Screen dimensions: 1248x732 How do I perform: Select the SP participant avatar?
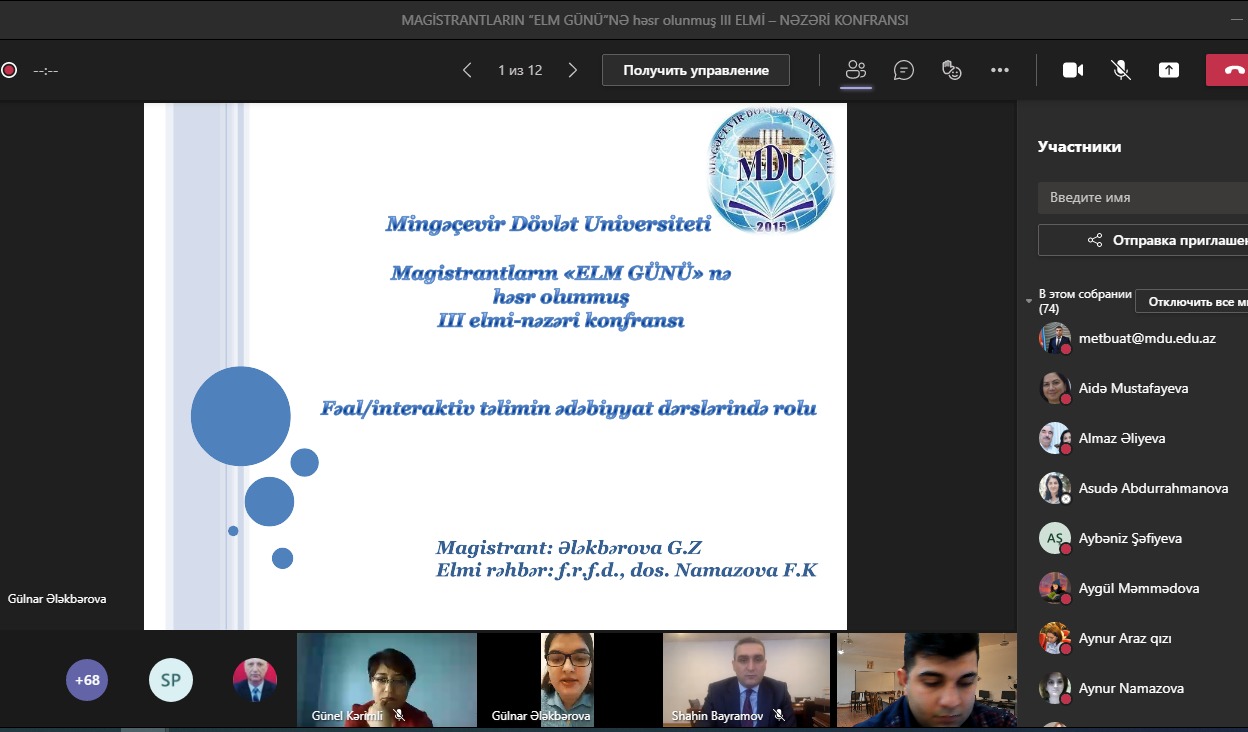point(171,680)
